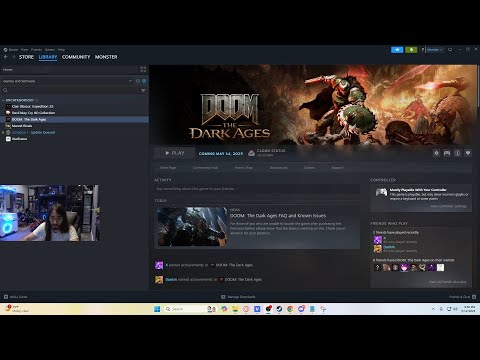Open the COMMUNITY tab
The image size is (480, 360).
[x=76, y=57]
